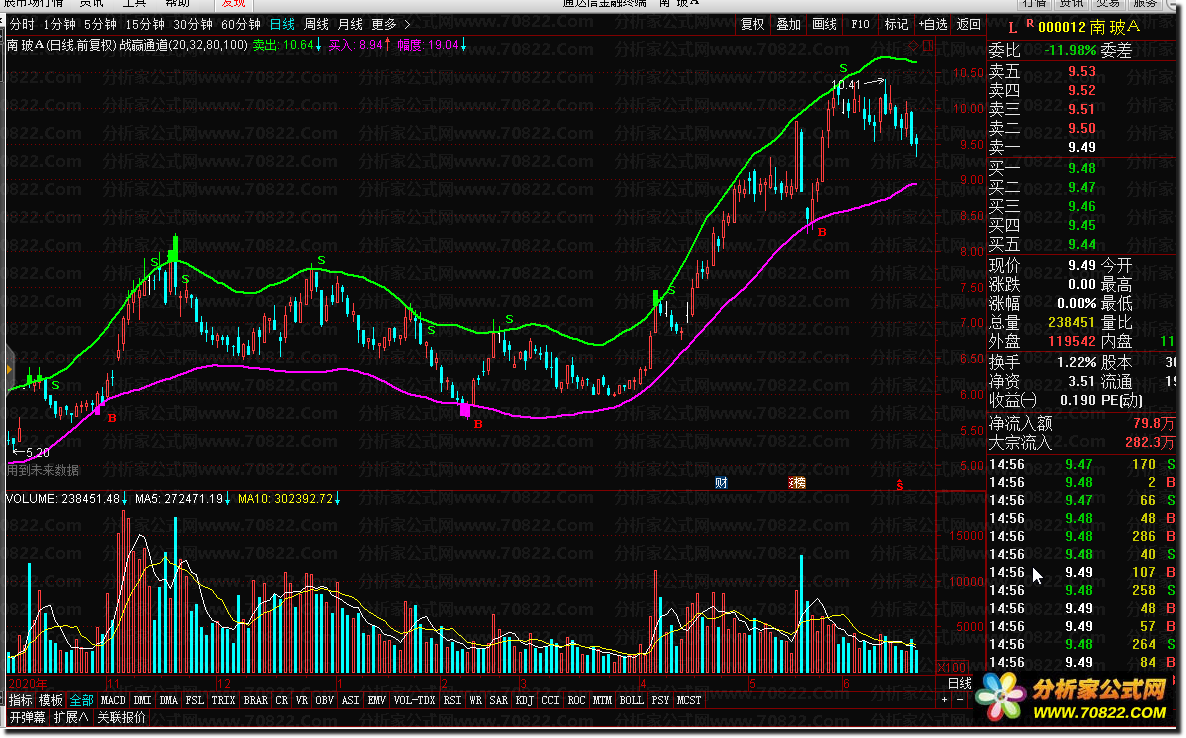Click the red R margin-trading icon
Screen dimensions: 1186x738
tap(1029, 24)
